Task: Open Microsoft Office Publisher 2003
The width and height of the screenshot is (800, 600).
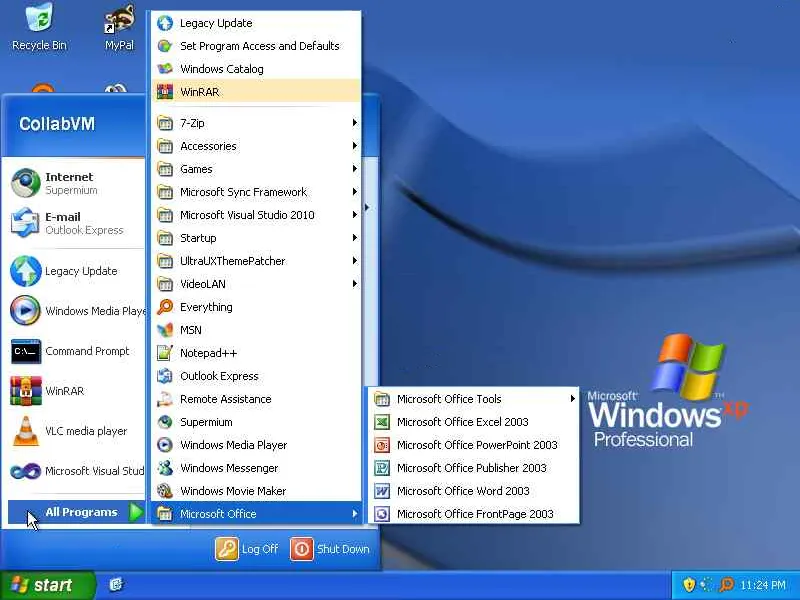Action: click(473, 468)
